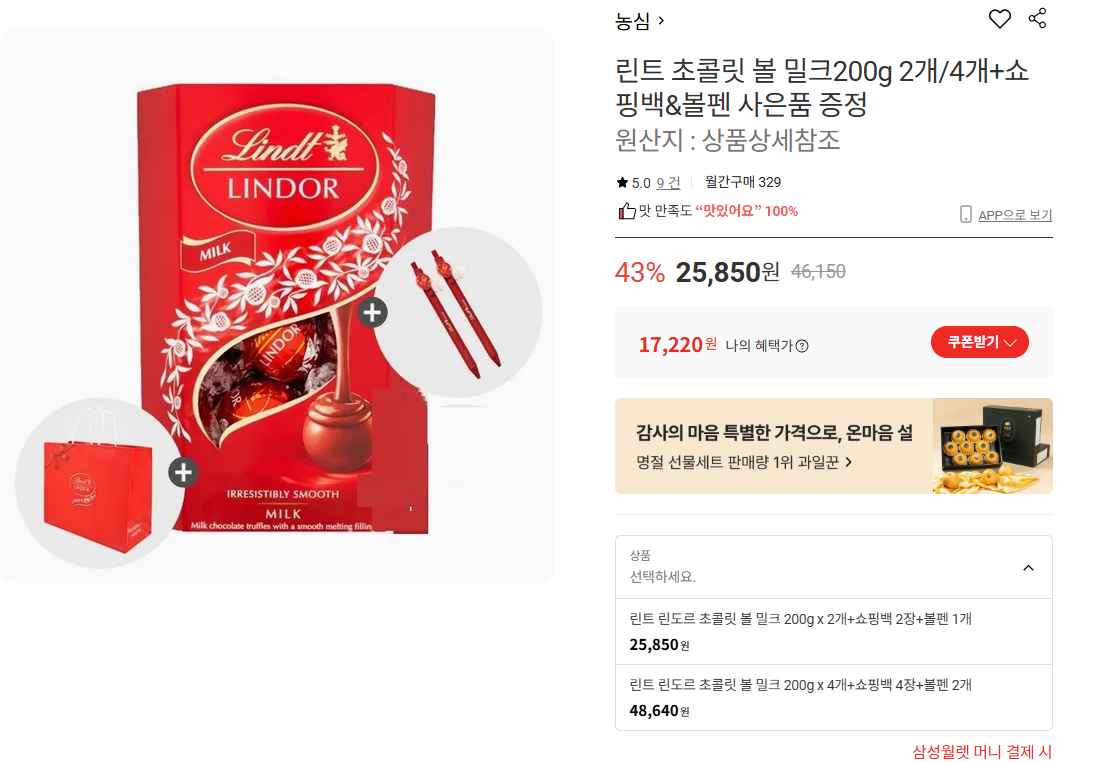1098x762 pixels.
Task: Click the phone icon beside APP으로 보기
Action: coord(965,214)
